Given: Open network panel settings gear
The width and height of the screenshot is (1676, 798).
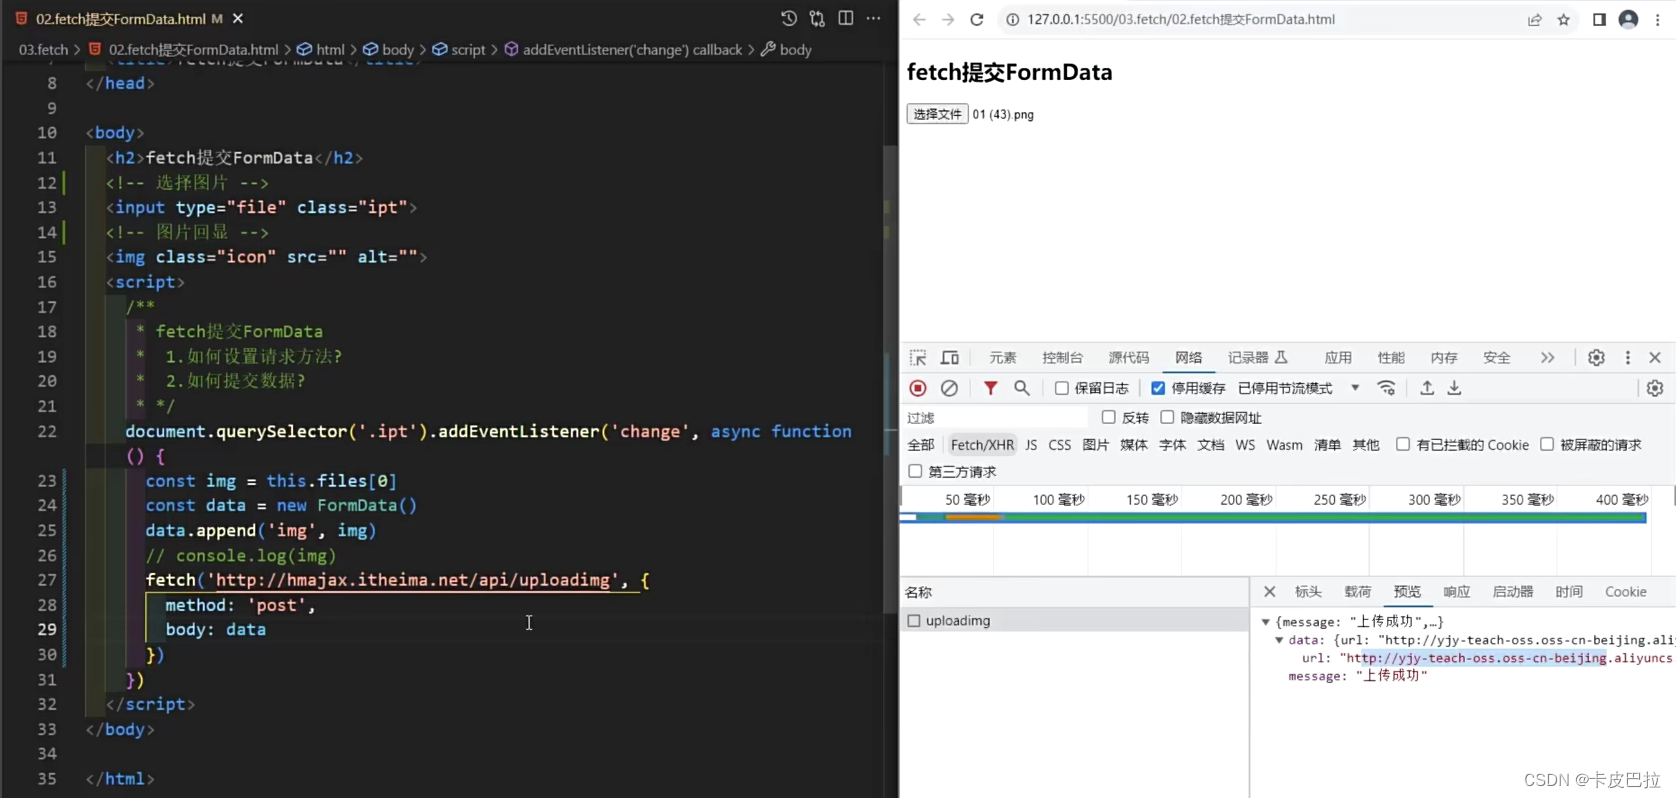Looking at the screenshot, I should tap(1655, 388).
